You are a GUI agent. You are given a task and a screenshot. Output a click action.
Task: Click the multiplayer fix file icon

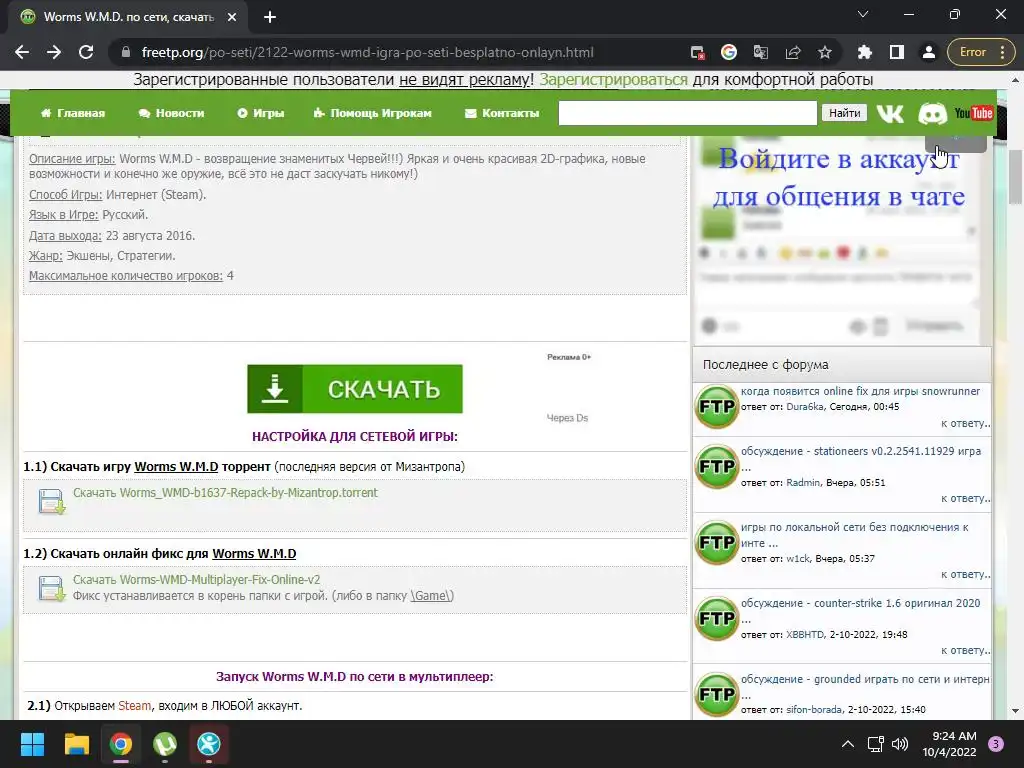tap(52, 588)
